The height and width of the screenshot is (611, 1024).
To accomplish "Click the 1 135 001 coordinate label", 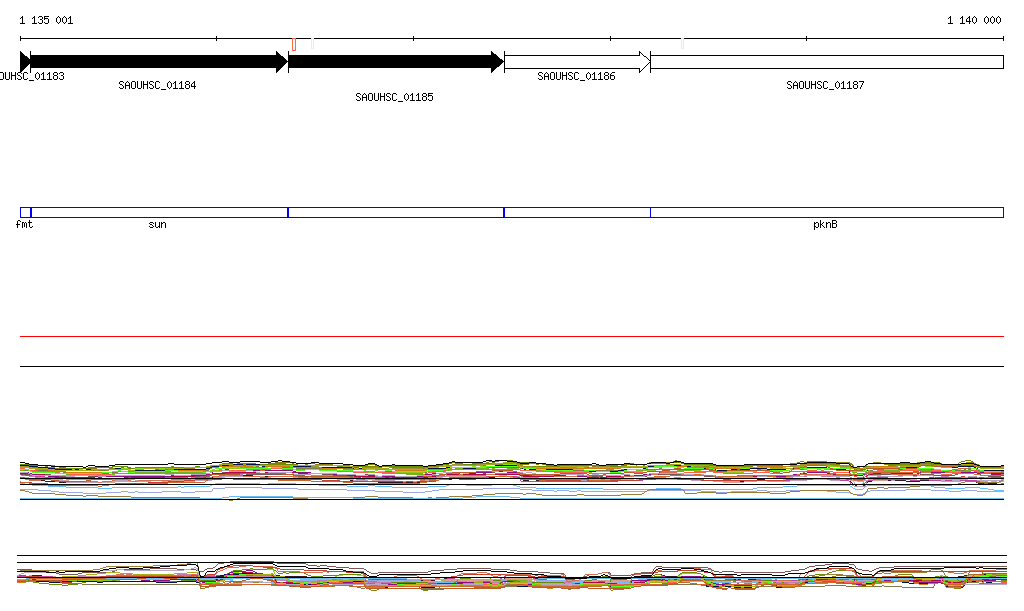I will (46, 20).
